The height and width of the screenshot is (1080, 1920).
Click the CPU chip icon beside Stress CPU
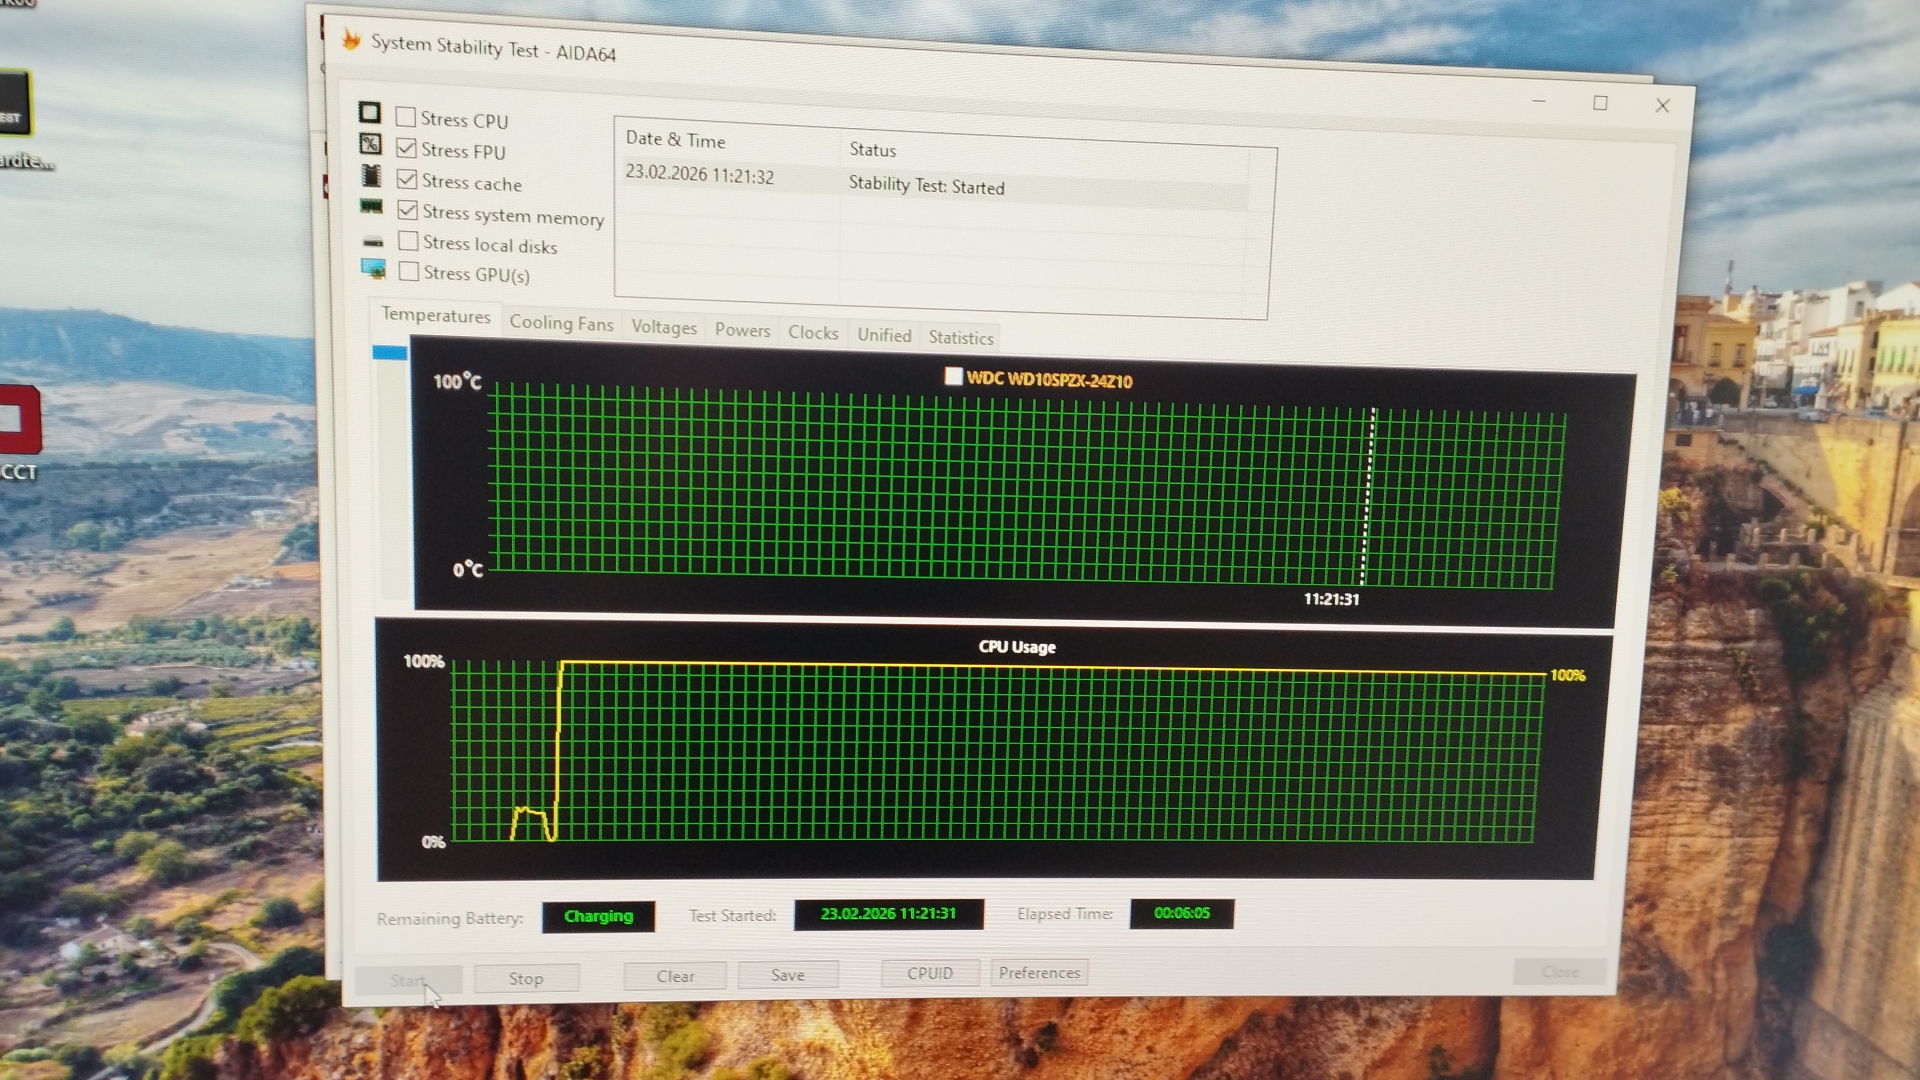coord(370,113)
